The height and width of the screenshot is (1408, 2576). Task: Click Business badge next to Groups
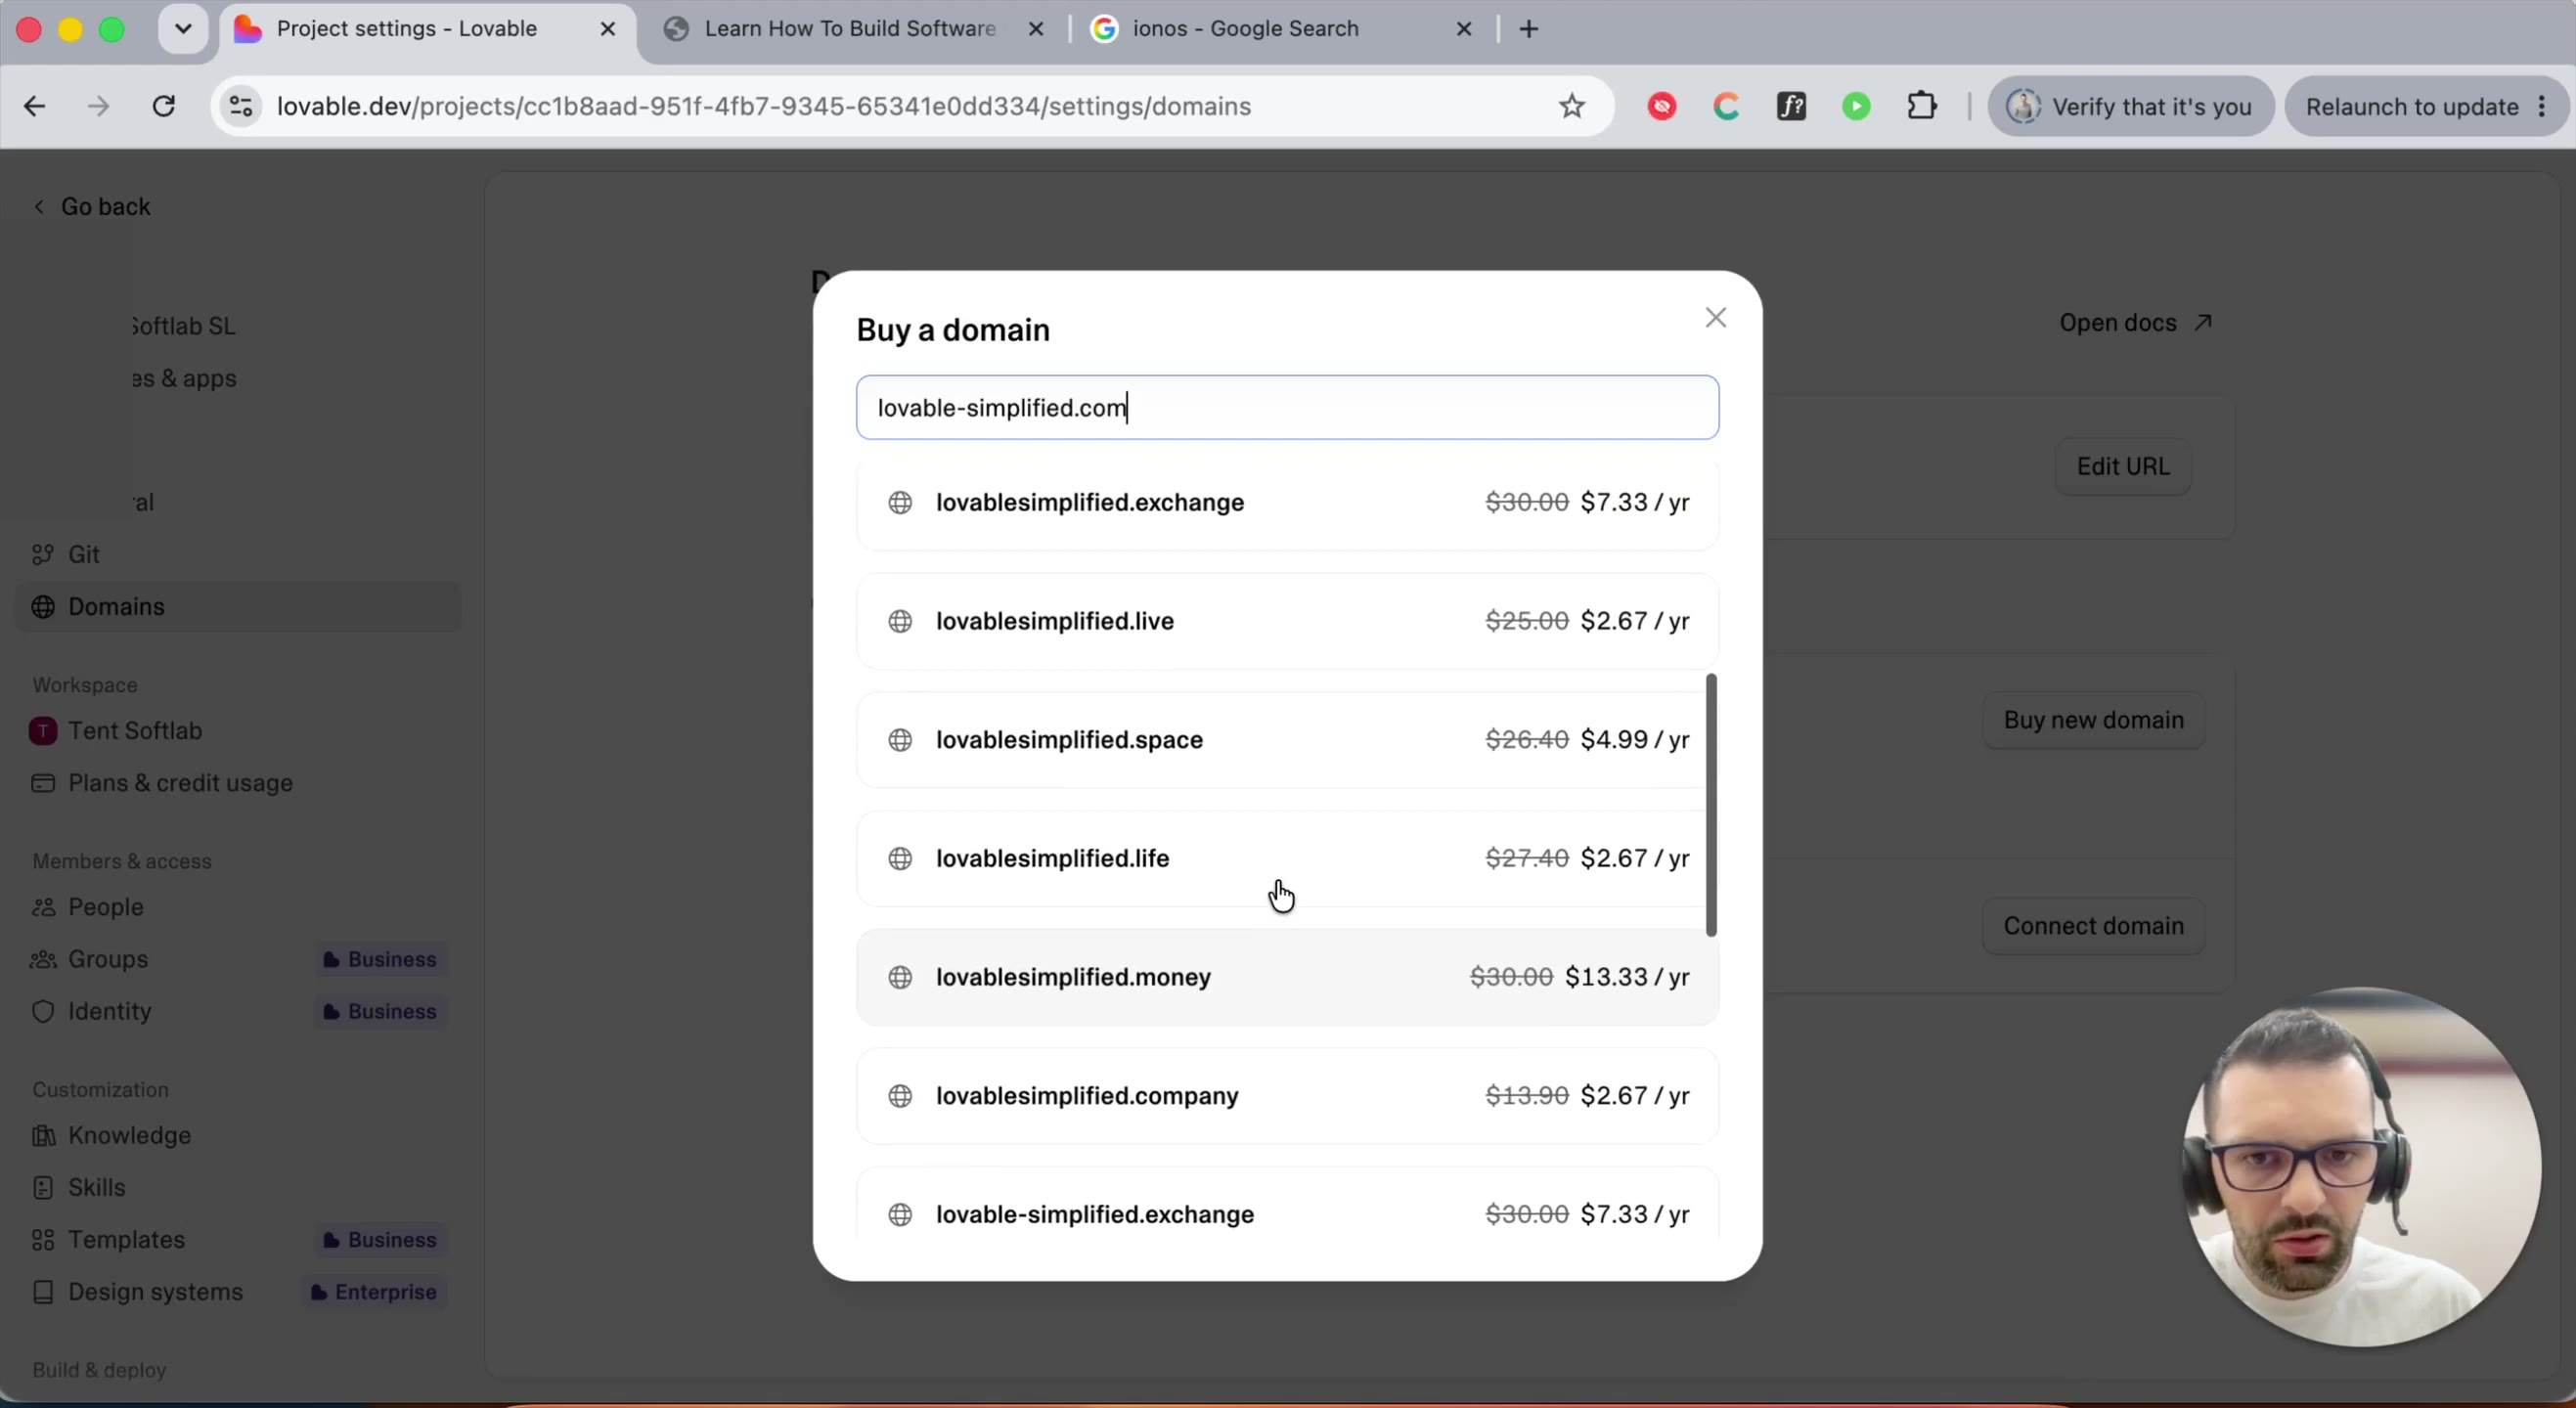click(x=380, y=959)
